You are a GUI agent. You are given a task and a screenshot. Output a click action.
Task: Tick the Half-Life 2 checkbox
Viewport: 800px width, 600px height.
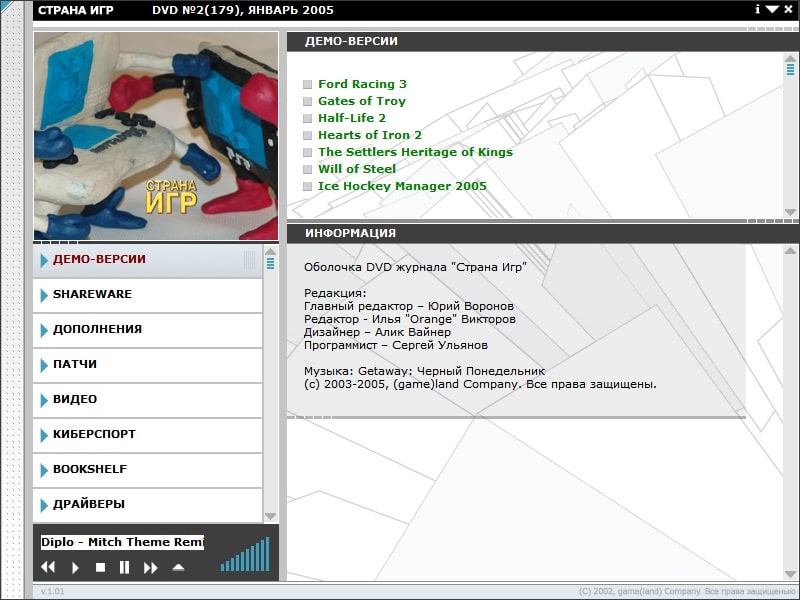click(x=307, y=118)
